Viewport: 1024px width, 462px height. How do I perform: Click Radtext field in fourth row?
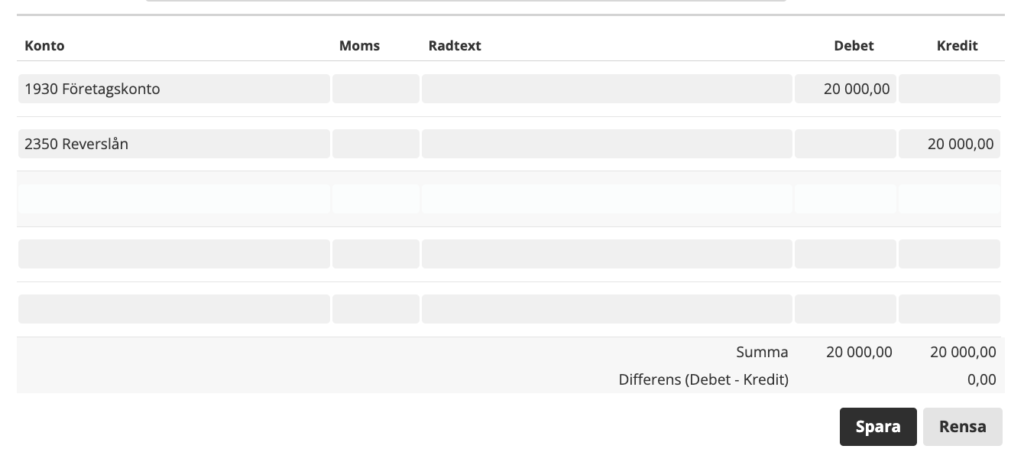point(606,254)
